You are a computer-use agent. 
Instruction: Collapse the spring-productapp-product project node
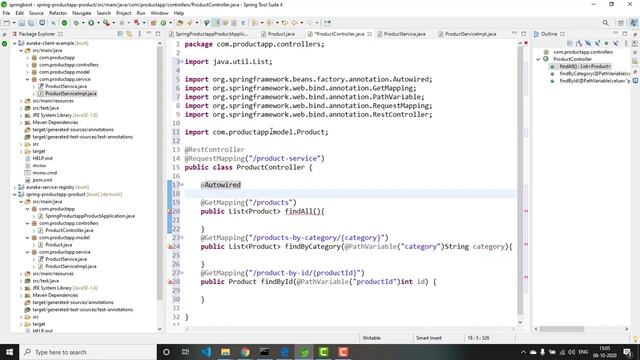[15, 195]
